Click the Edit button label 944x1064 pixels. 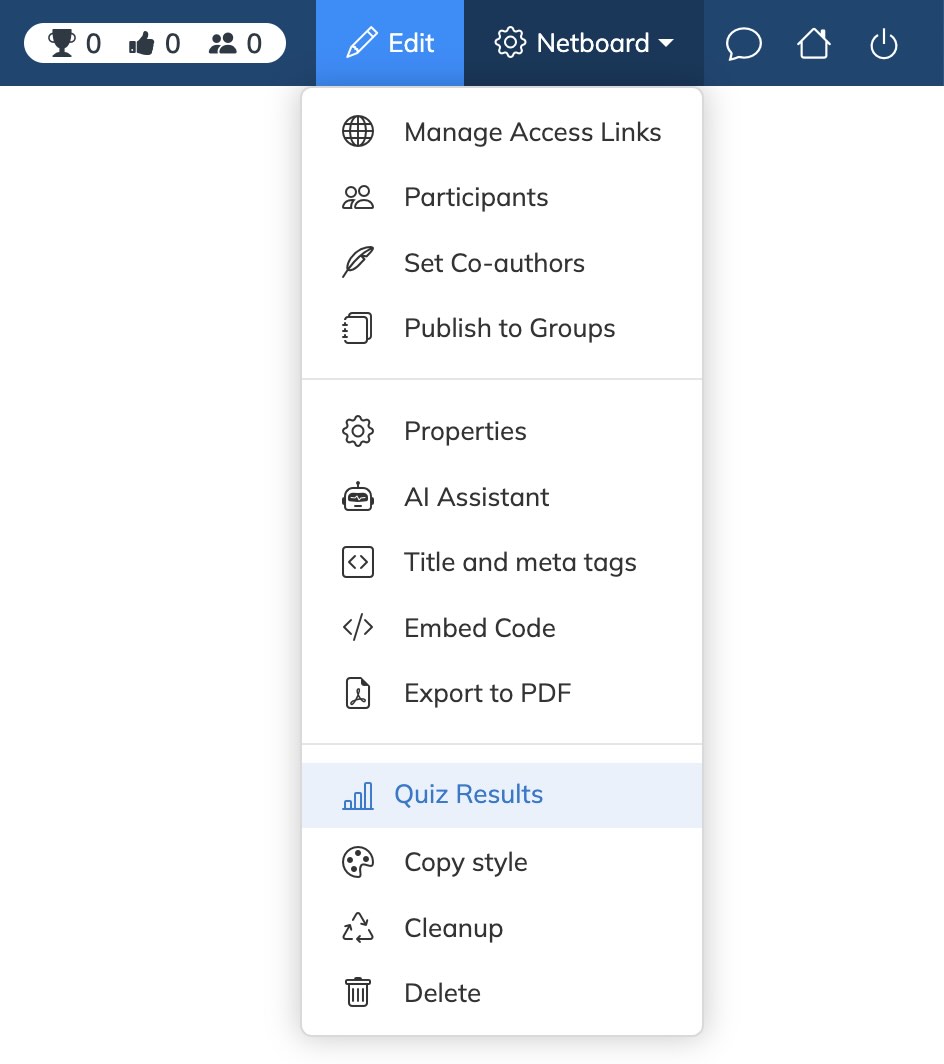[411, 43]
